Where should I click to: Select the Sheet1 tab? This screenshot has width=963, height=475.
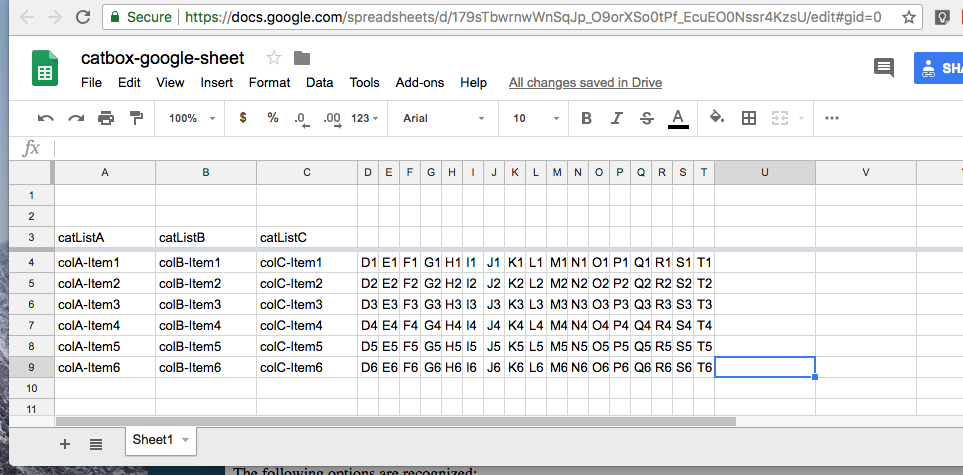pos(161,440)
